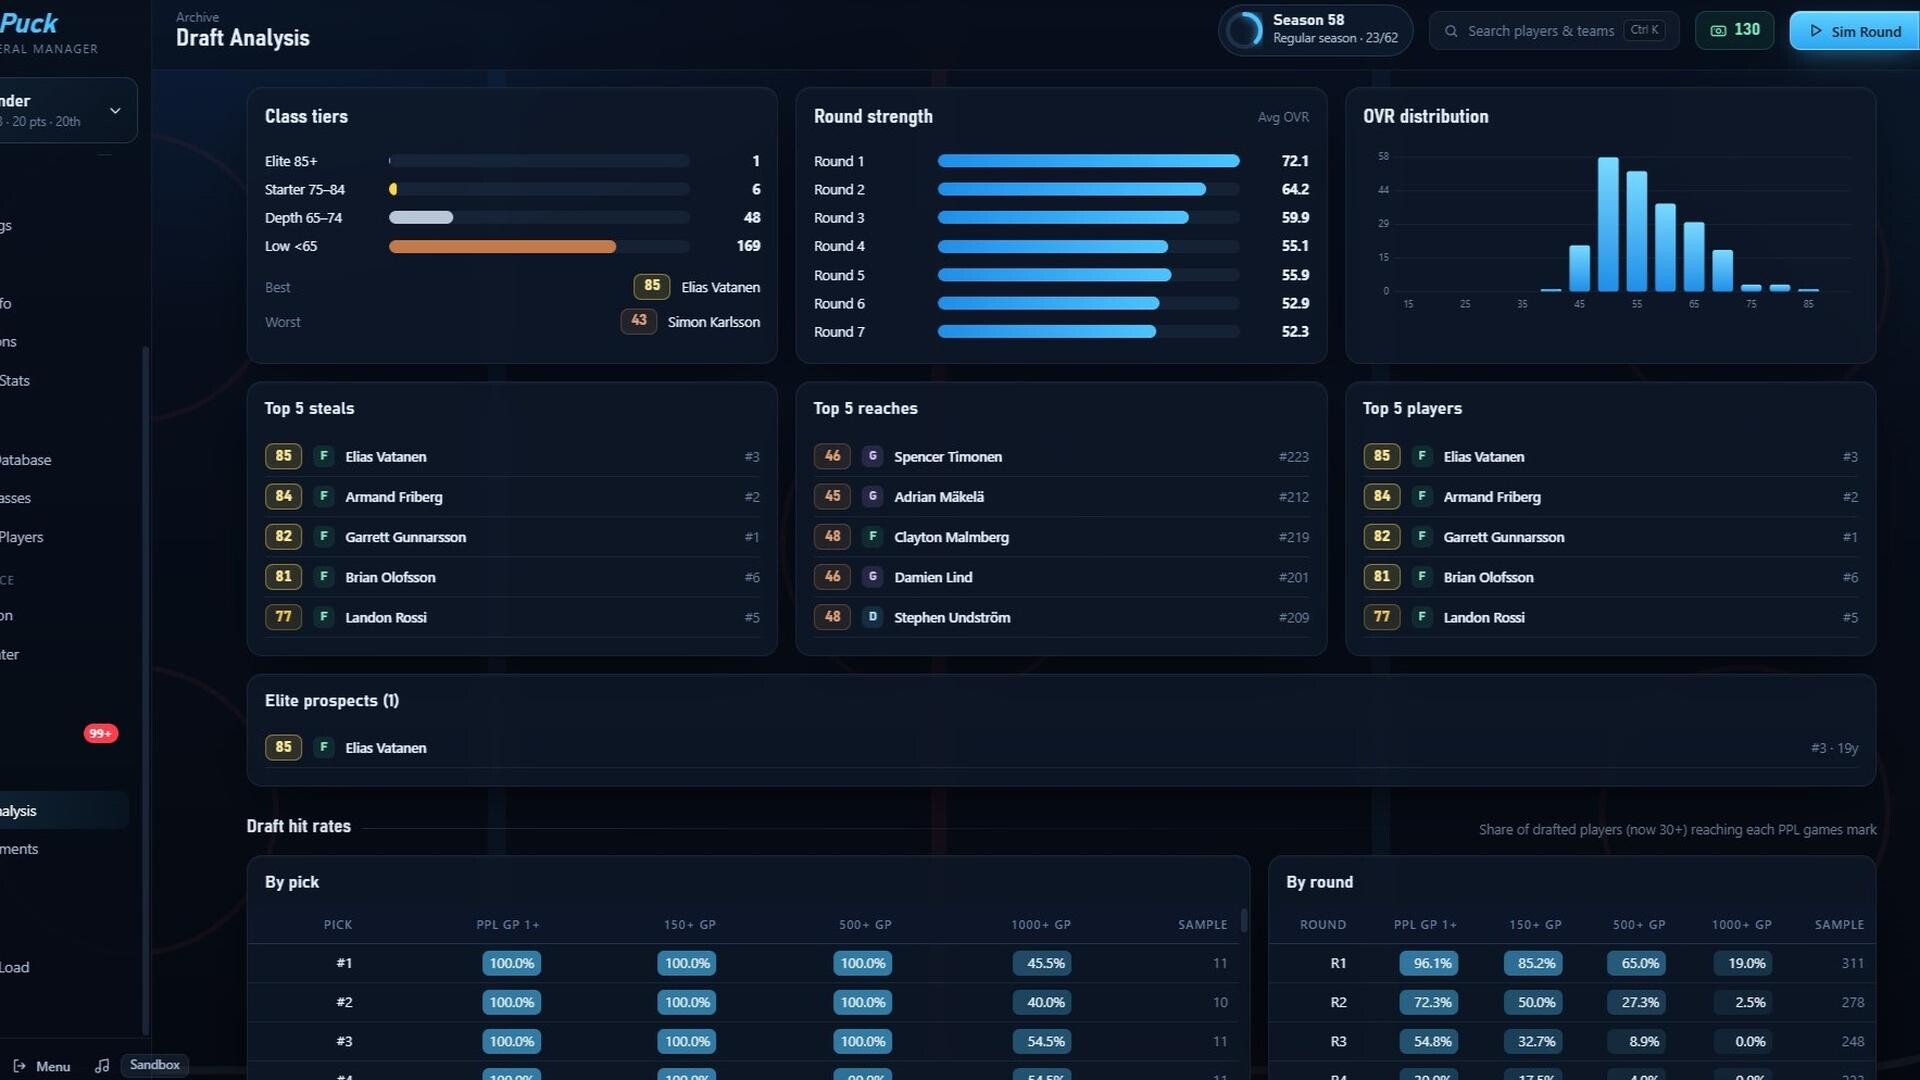Open the cash balance showing 130
Screen dimensions: 1920x1080
(x=1735, y=30)
